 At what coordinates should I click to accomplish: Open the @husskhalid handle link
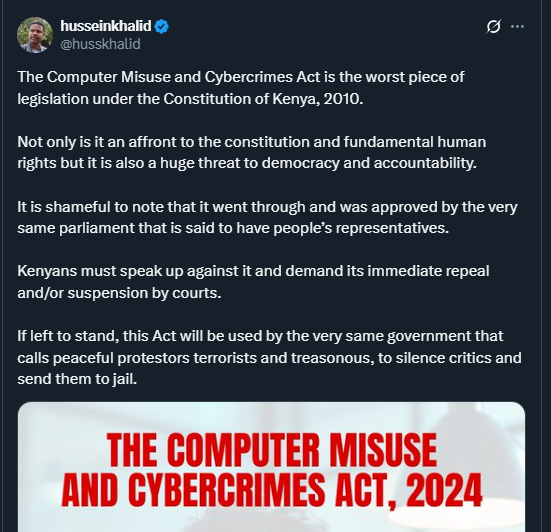pos(100,44)
